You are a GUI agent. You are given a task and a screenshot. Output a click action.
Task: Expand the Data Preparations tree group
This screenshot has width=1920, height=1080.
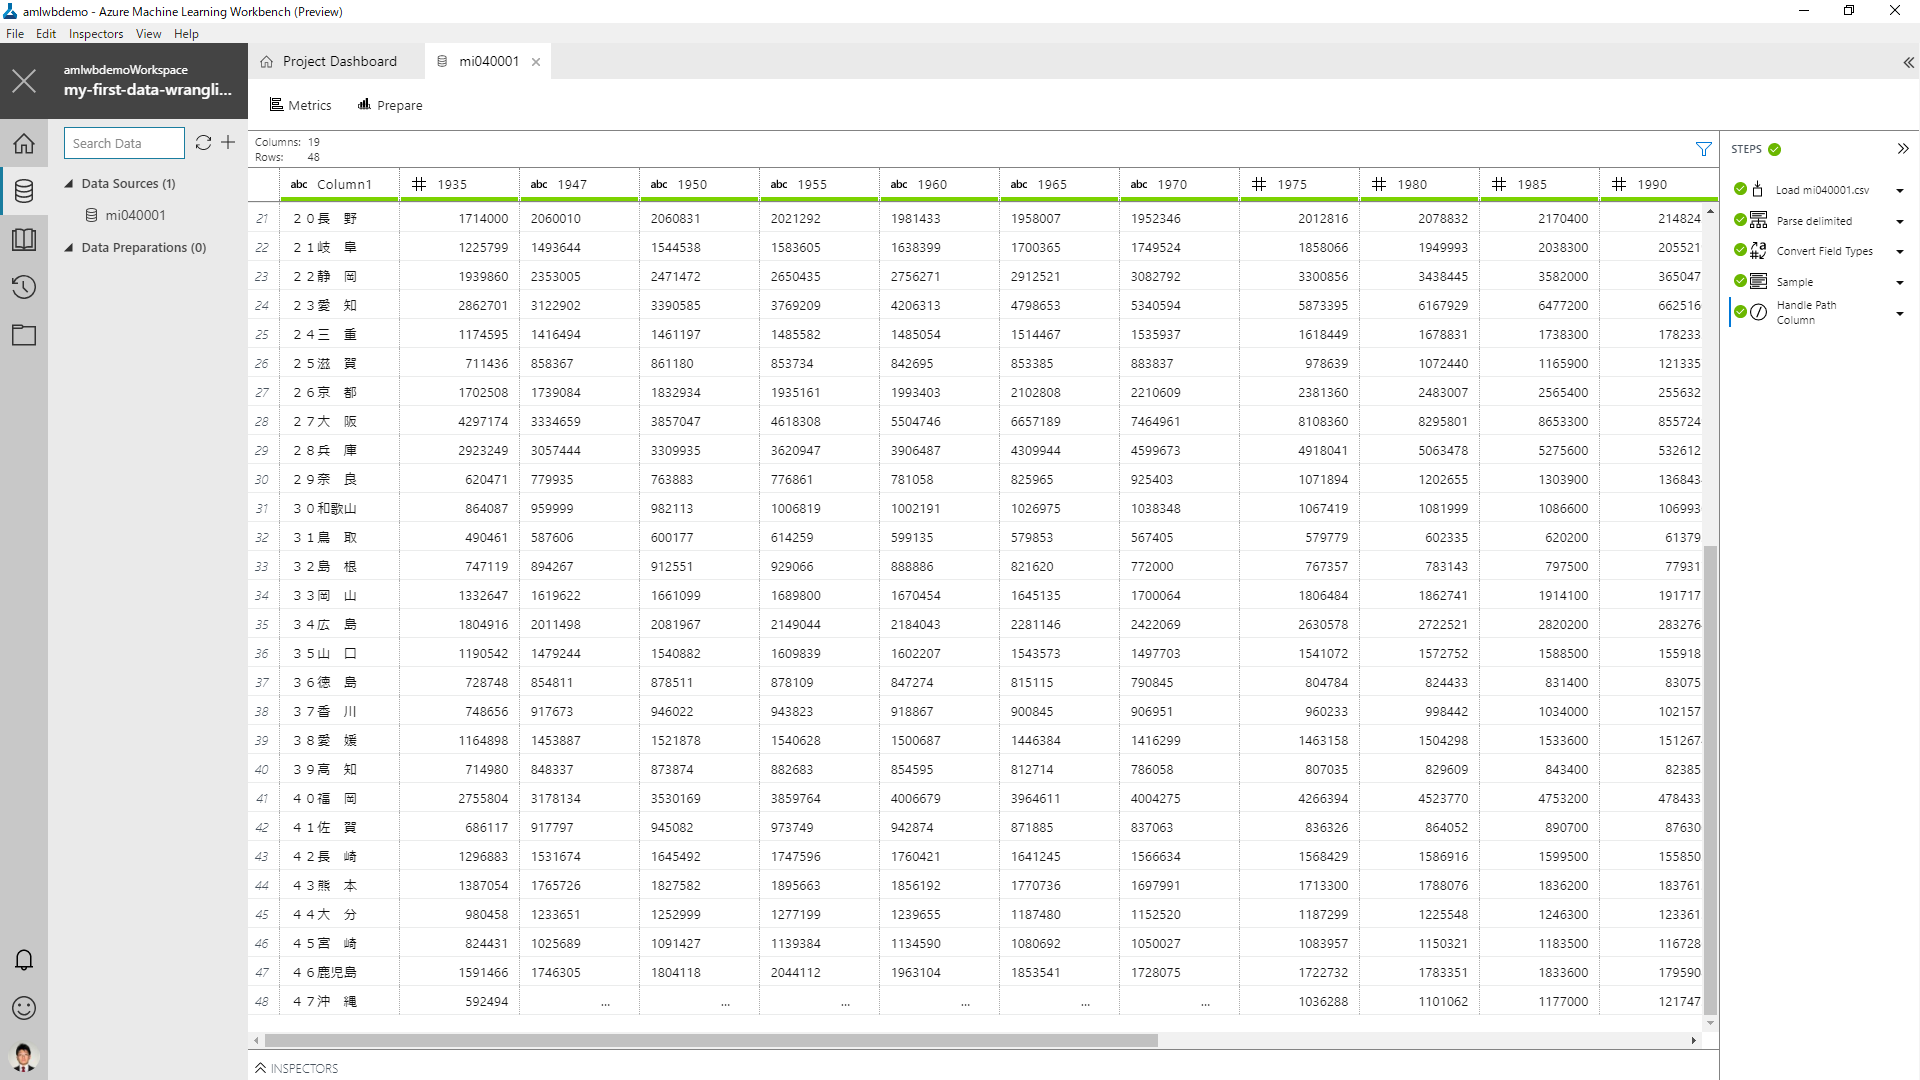click(69, 248)
